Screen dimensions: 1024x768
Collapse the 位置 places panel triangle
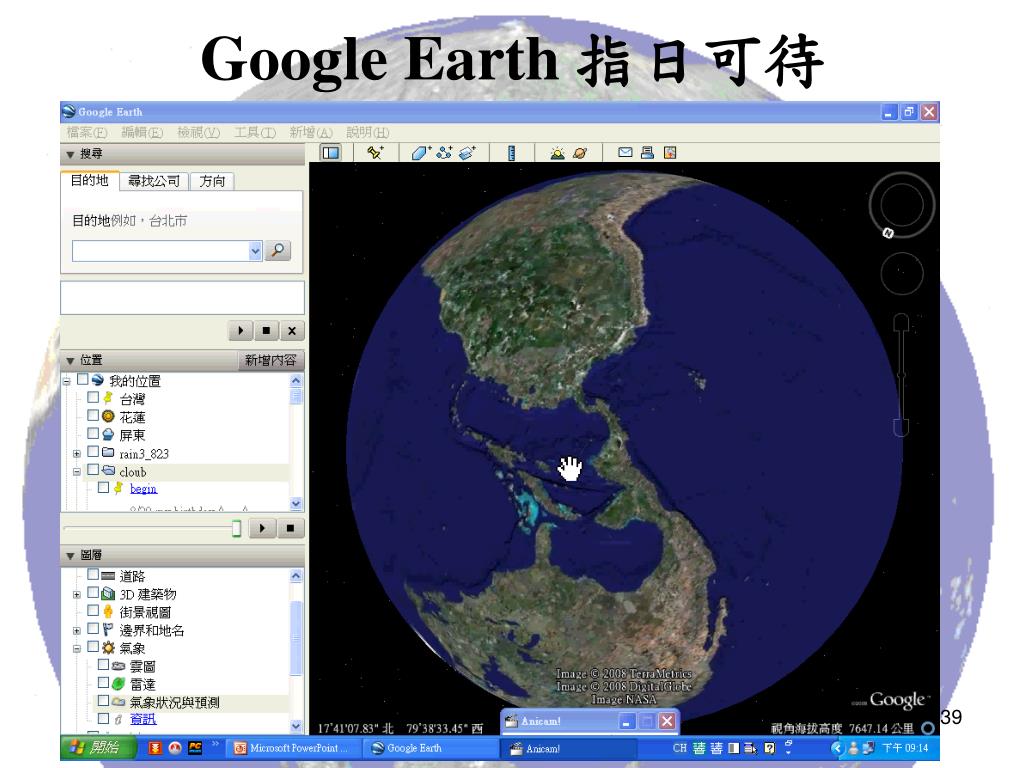point(70,360)
